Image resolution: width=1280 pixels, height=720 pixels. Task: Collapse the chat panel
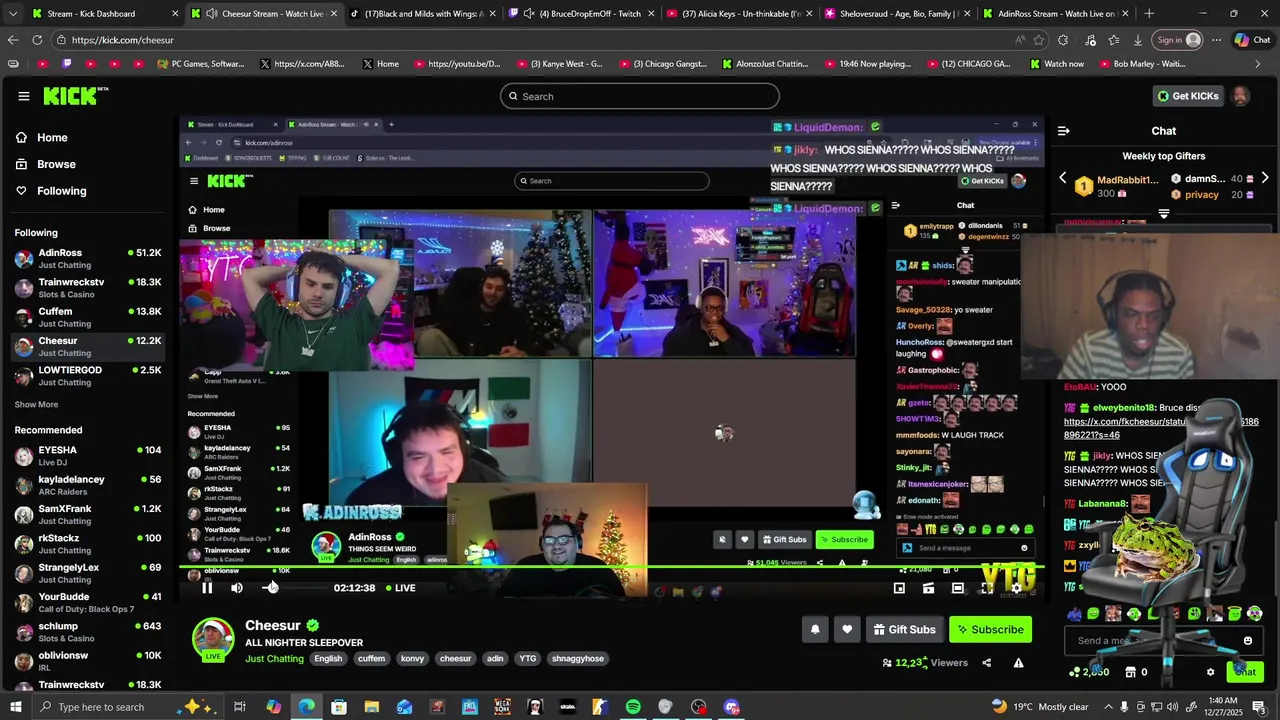(1064, 131)
